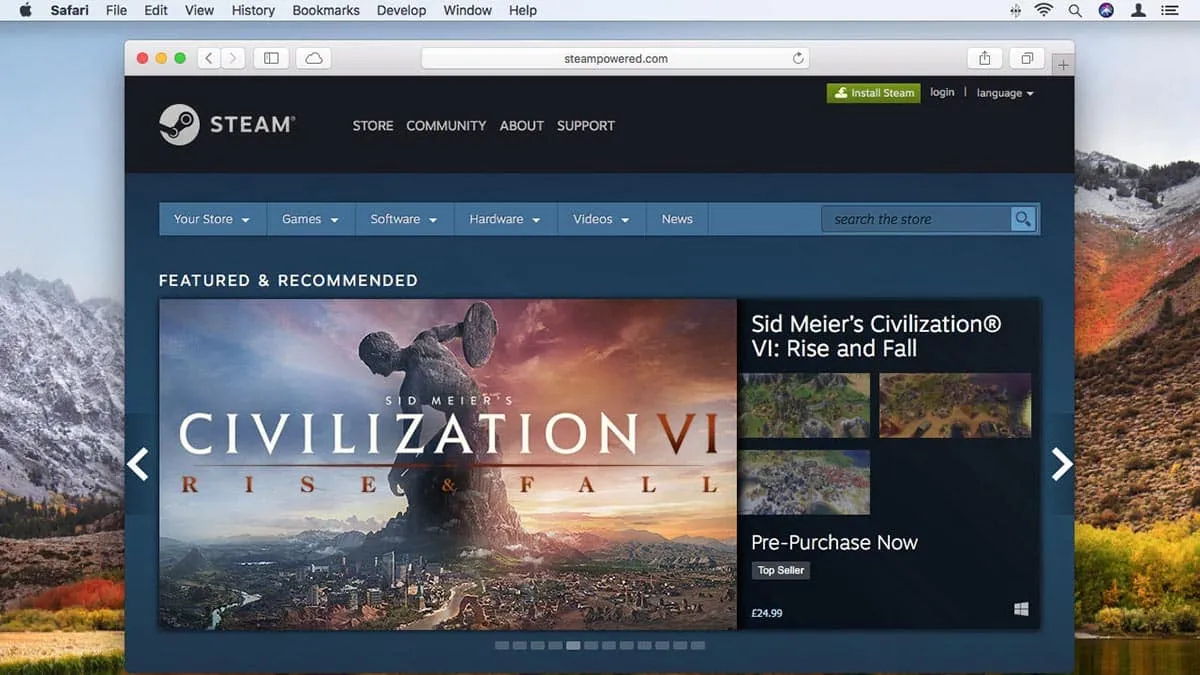Click the Steam logo

pyautogui.click(x=226, y=125)
